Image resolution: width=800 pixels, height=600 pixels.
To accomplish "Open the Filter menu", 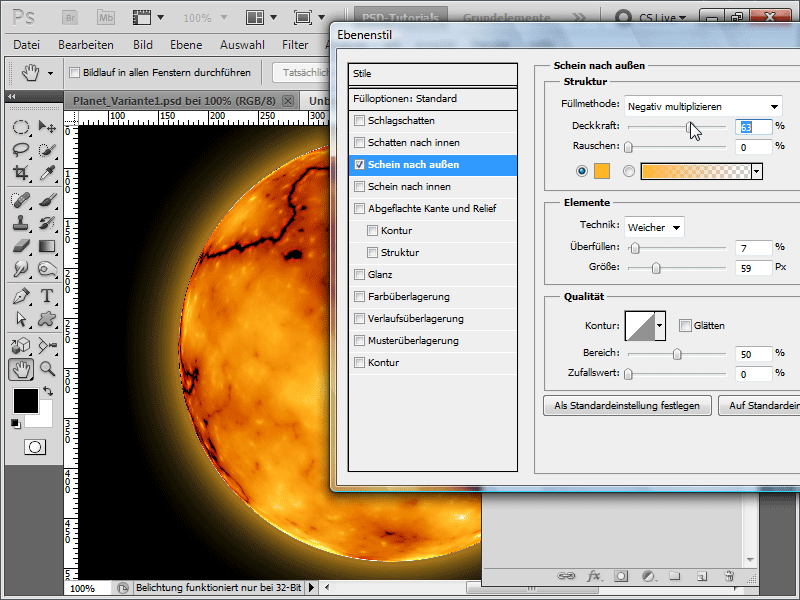I will (295, 45).
